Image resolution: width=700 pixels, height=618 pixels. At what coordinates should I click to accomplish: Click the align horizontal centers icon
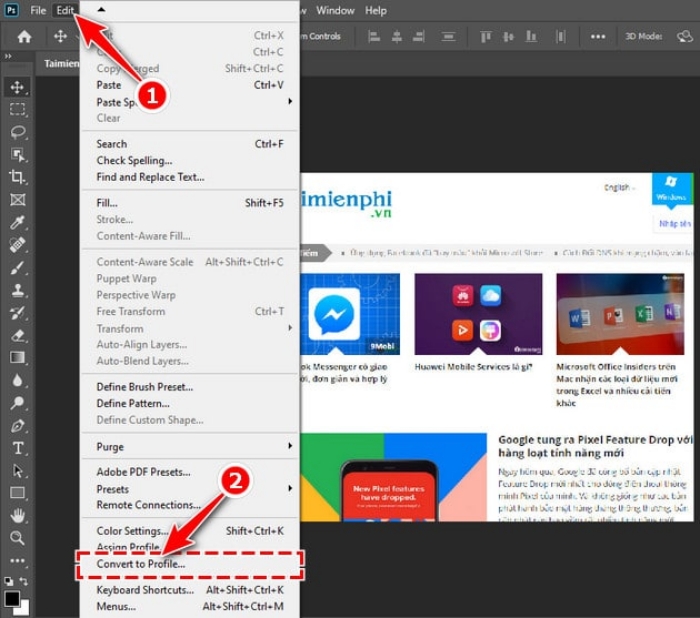396,36
